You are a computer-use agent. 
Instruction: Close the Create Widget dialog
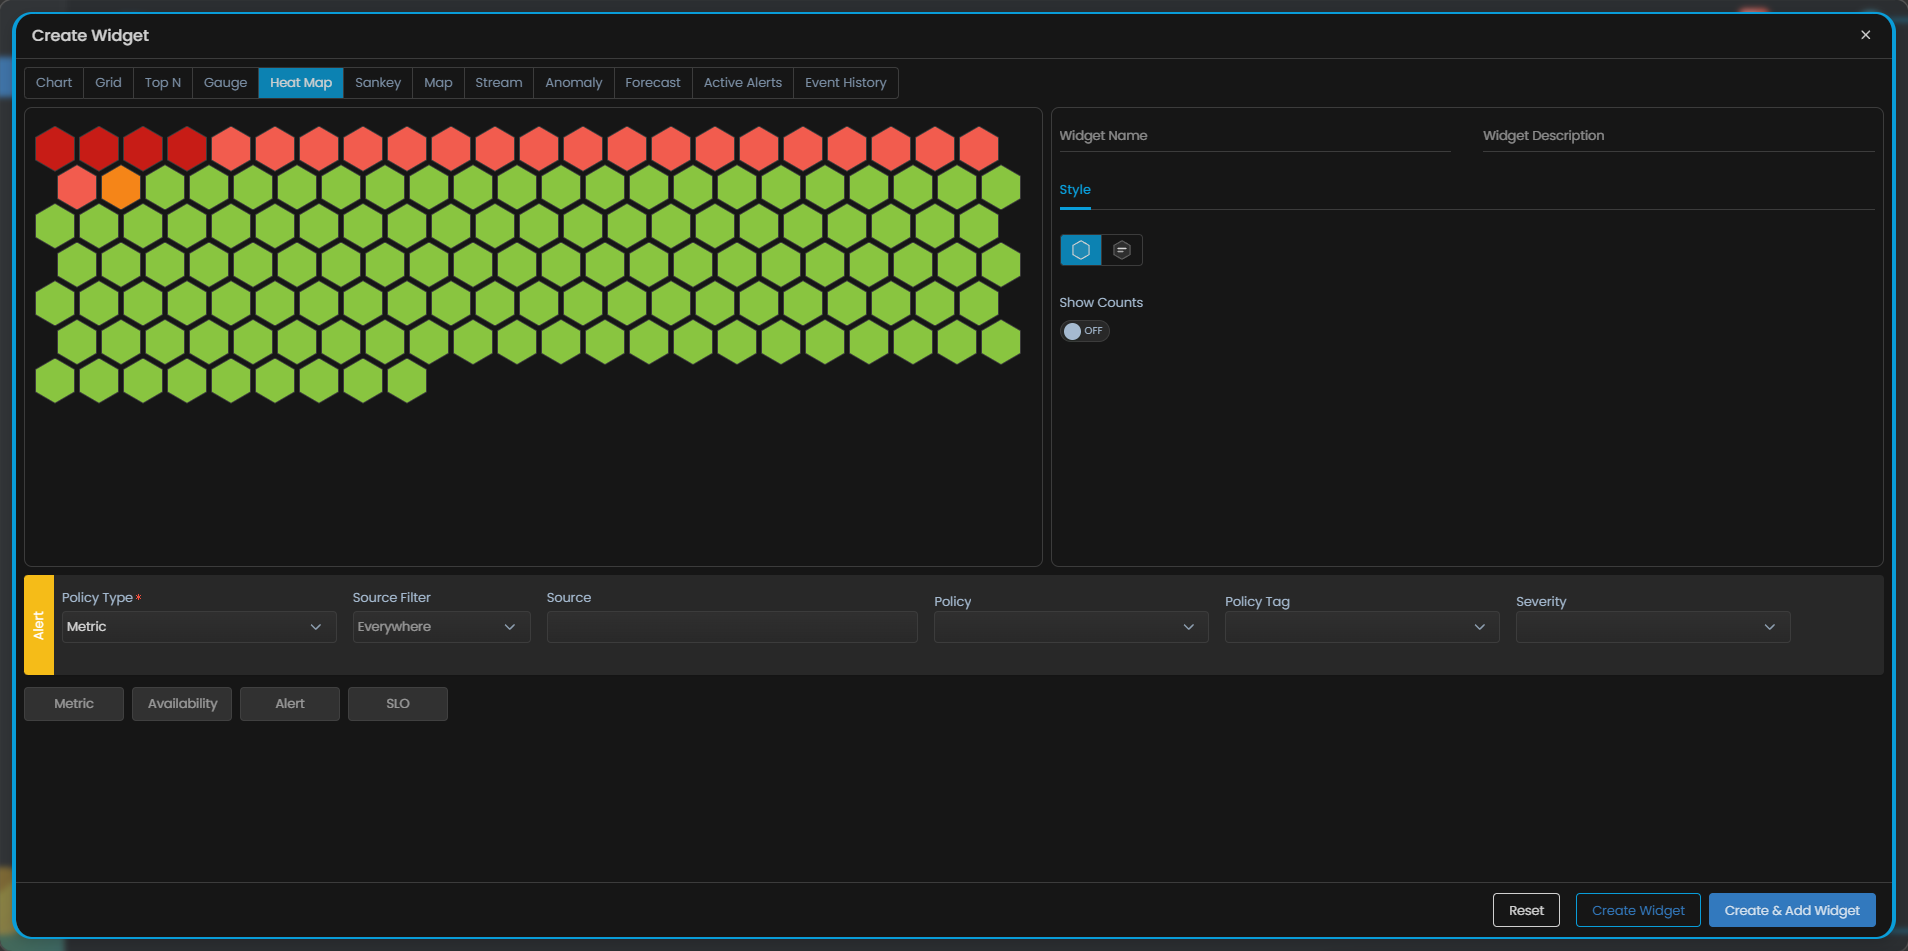tap(1865, 35)
